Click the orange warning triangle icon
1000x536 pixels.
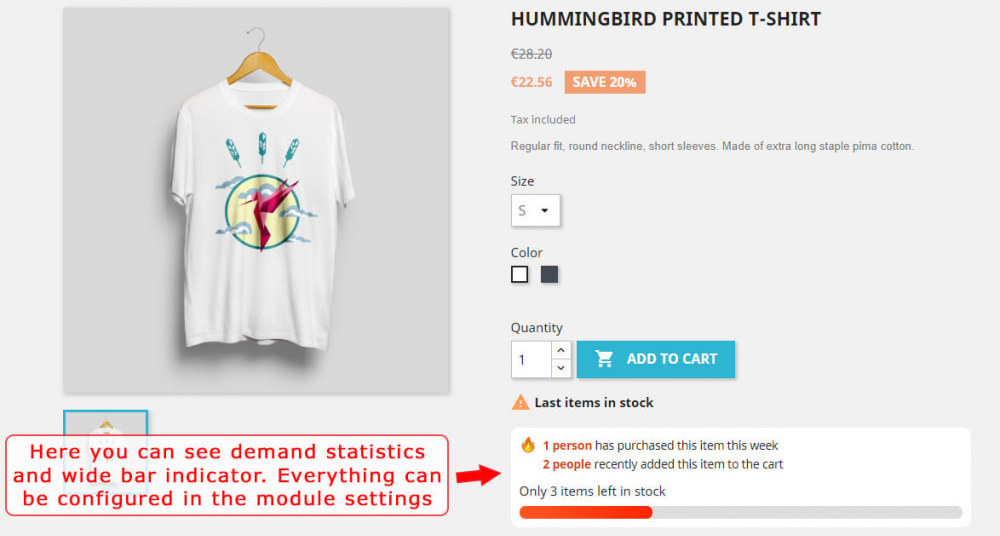point(520,402)
